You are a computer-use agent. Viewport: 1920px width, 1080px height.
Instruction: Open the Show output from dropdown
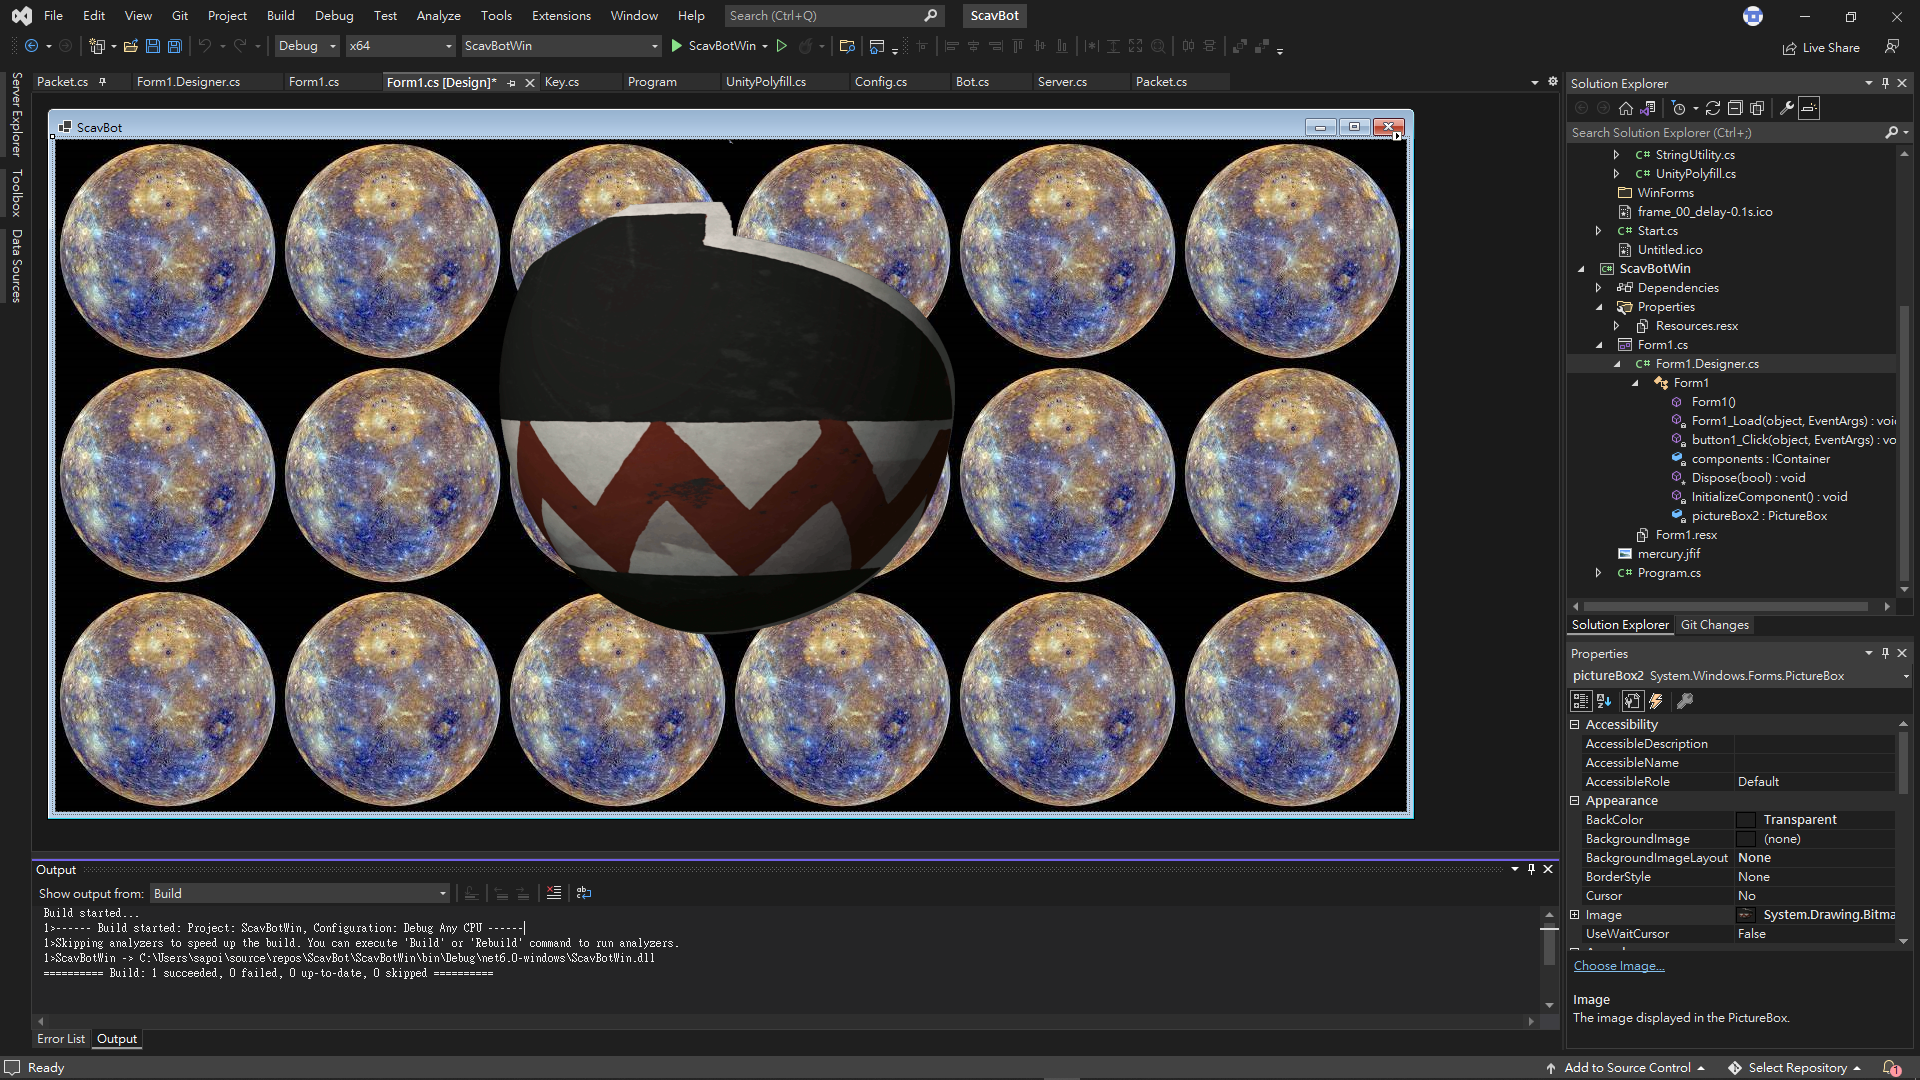pos(299,893)
